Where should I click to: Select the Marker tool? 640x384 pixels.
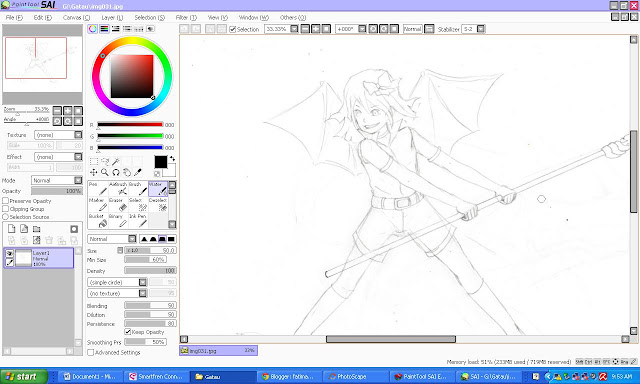point(98,204)
